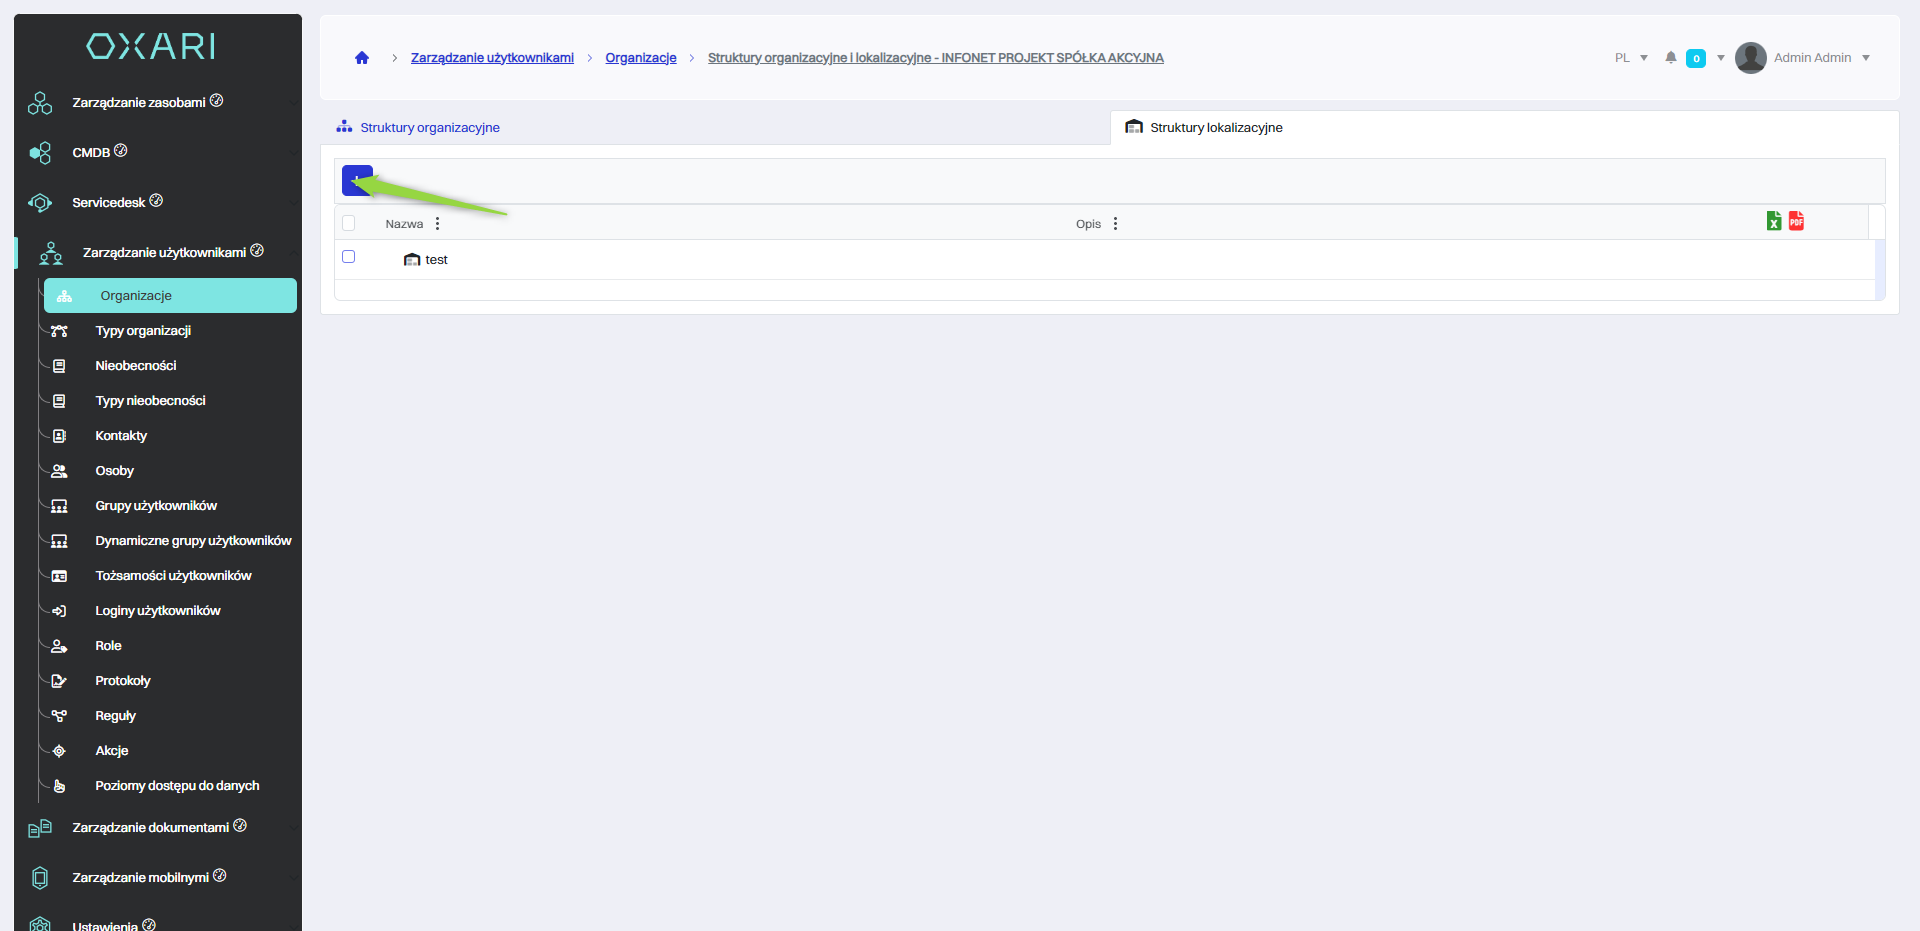The image size is (1920, 931).
Task: Export table to PDF file
Action: [x=1796, y=221]
